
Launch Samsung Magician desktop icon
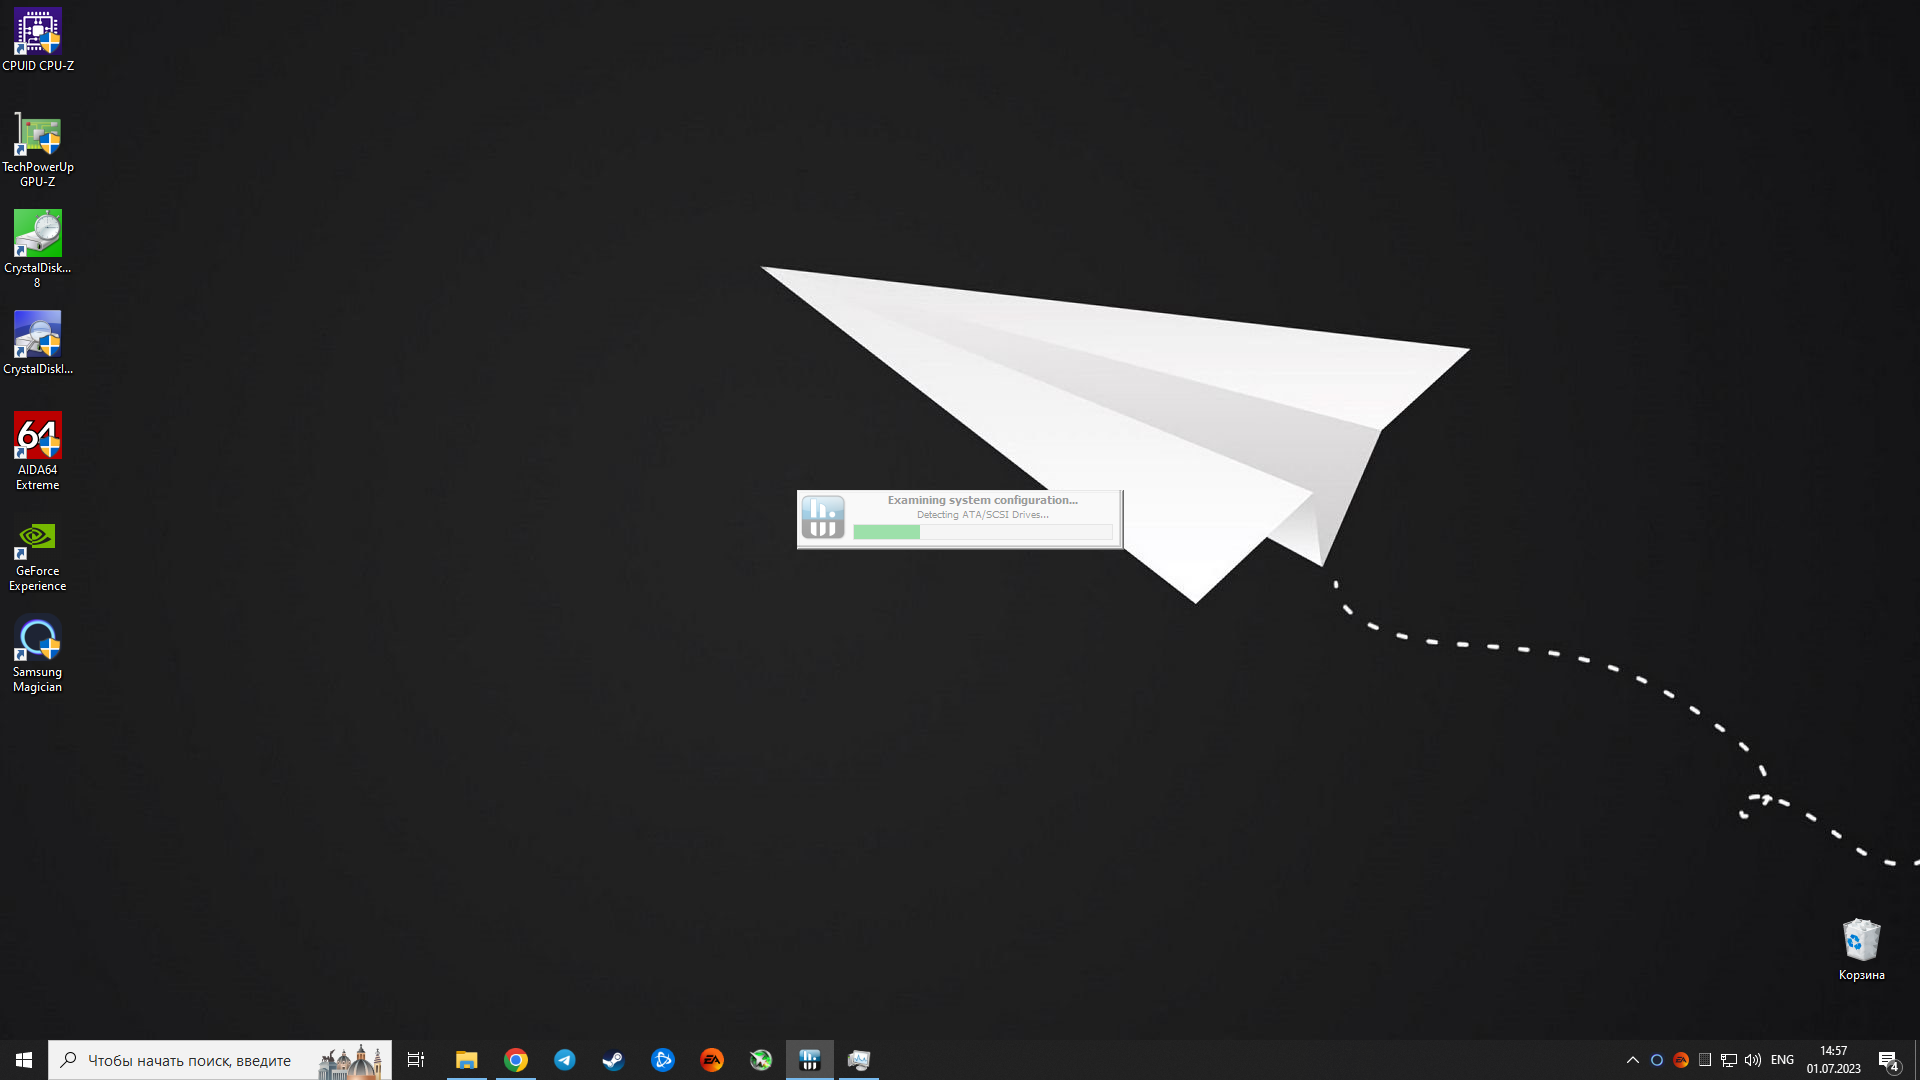tap(38, 640)
